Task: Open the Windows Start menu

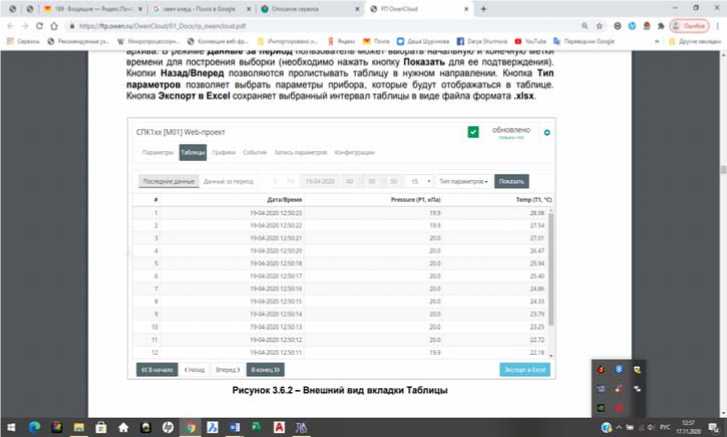Action: (x=11, y=427)
